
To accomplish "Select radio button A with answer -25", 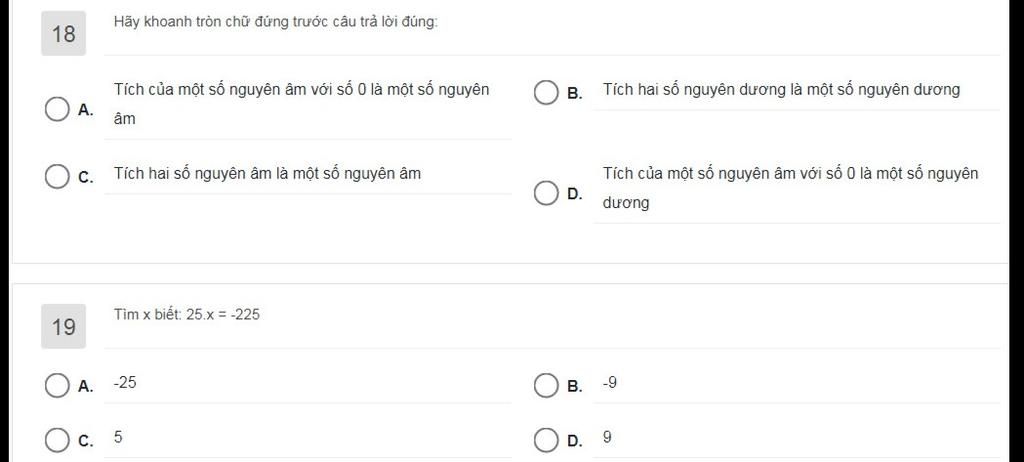I will [x=57, y=386].
